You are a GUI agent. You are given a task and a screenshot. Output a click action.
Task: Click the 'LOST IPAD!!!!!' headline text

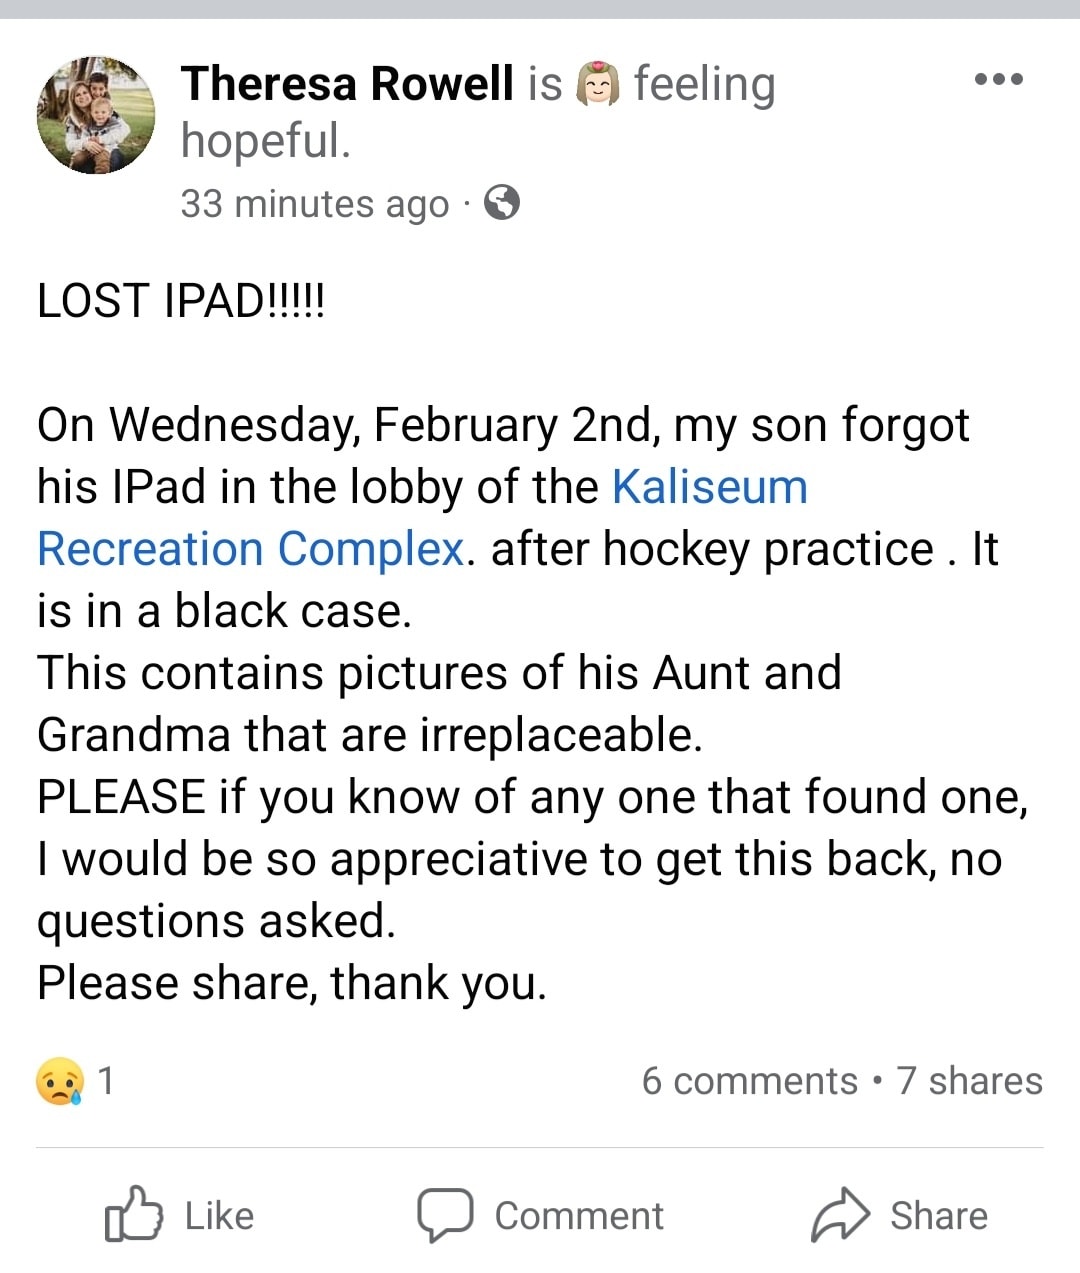tap(181, 301)
